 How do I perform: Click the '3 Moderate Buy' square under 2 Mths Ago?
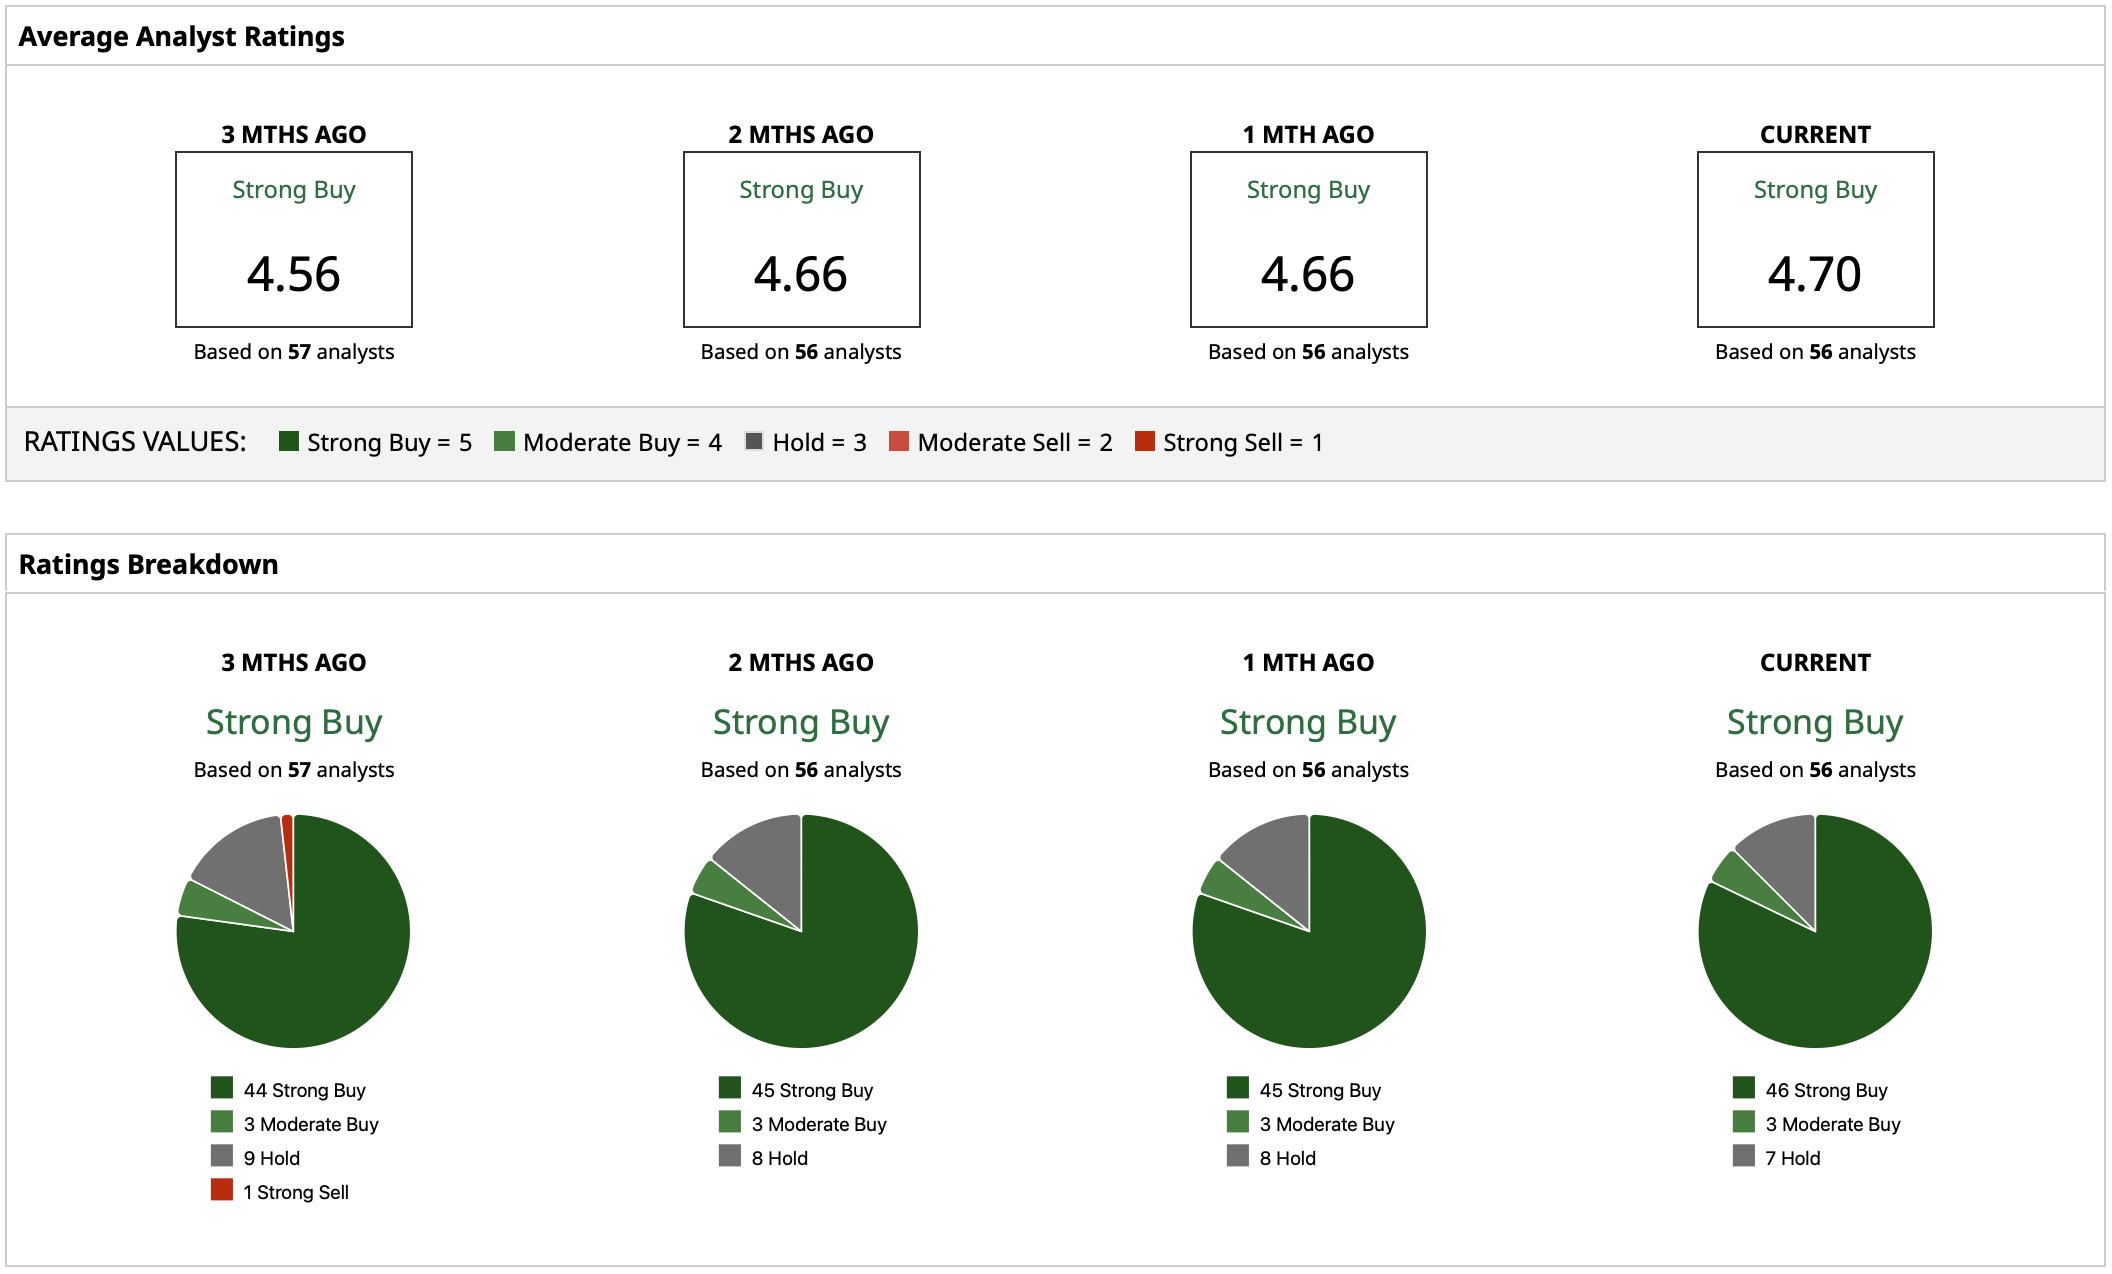coord(730,1122)
